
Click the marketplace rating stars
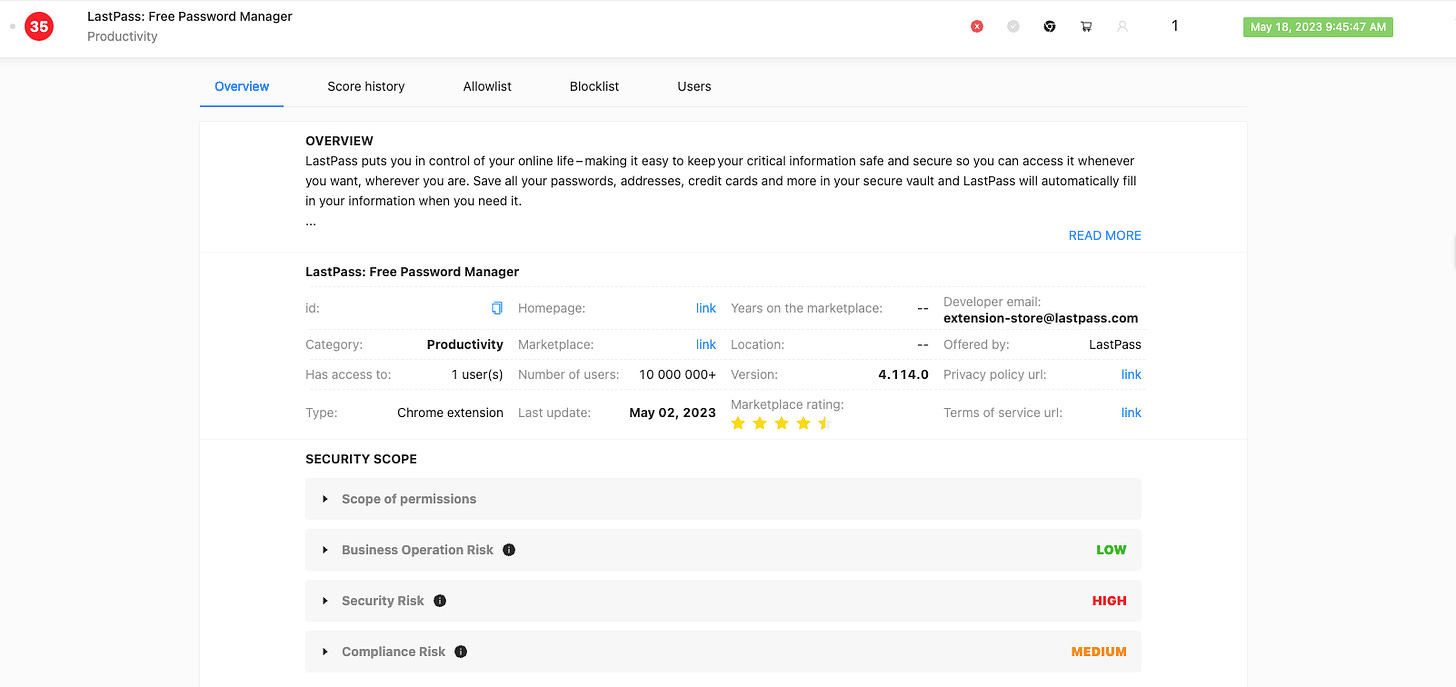pyautogui.click(x=781, y=424)
